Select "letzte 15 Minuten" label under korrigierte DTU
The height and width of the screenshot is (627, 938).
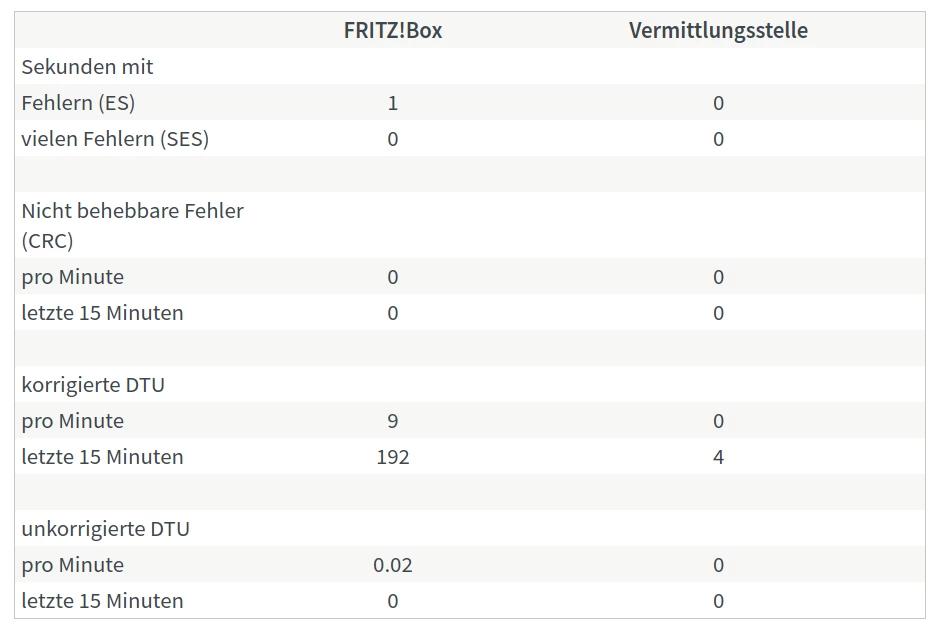tap(102, 457)
